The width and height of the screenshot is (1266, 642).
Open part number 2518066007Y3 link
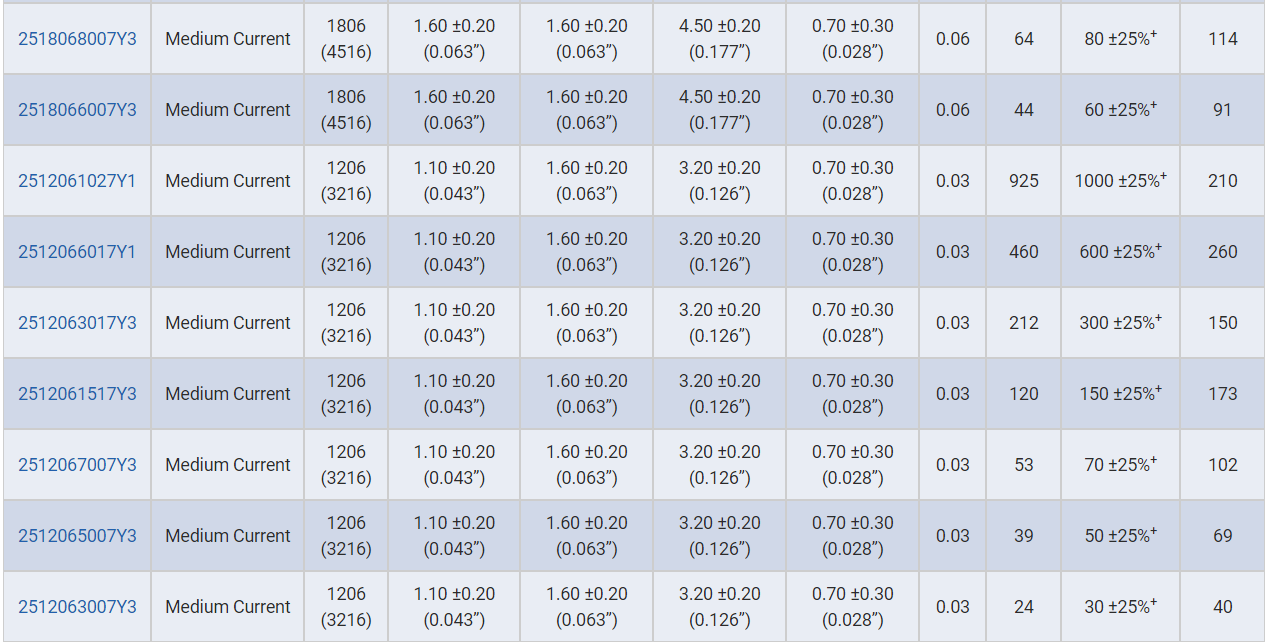pyautogui.click(x=77, y=110)
